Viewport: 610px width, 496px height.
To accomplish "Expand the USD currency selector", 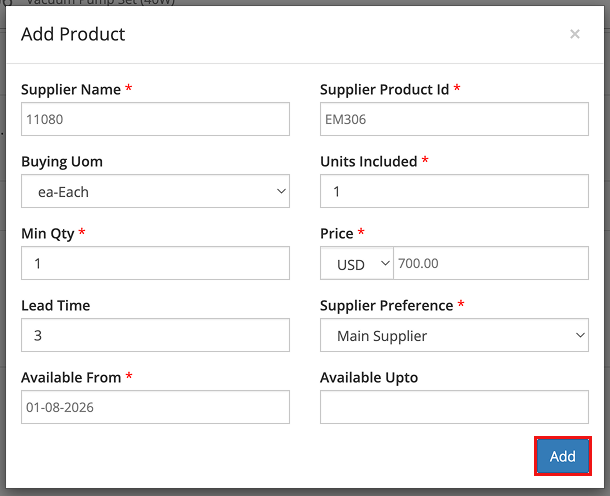I will point(357,264).
